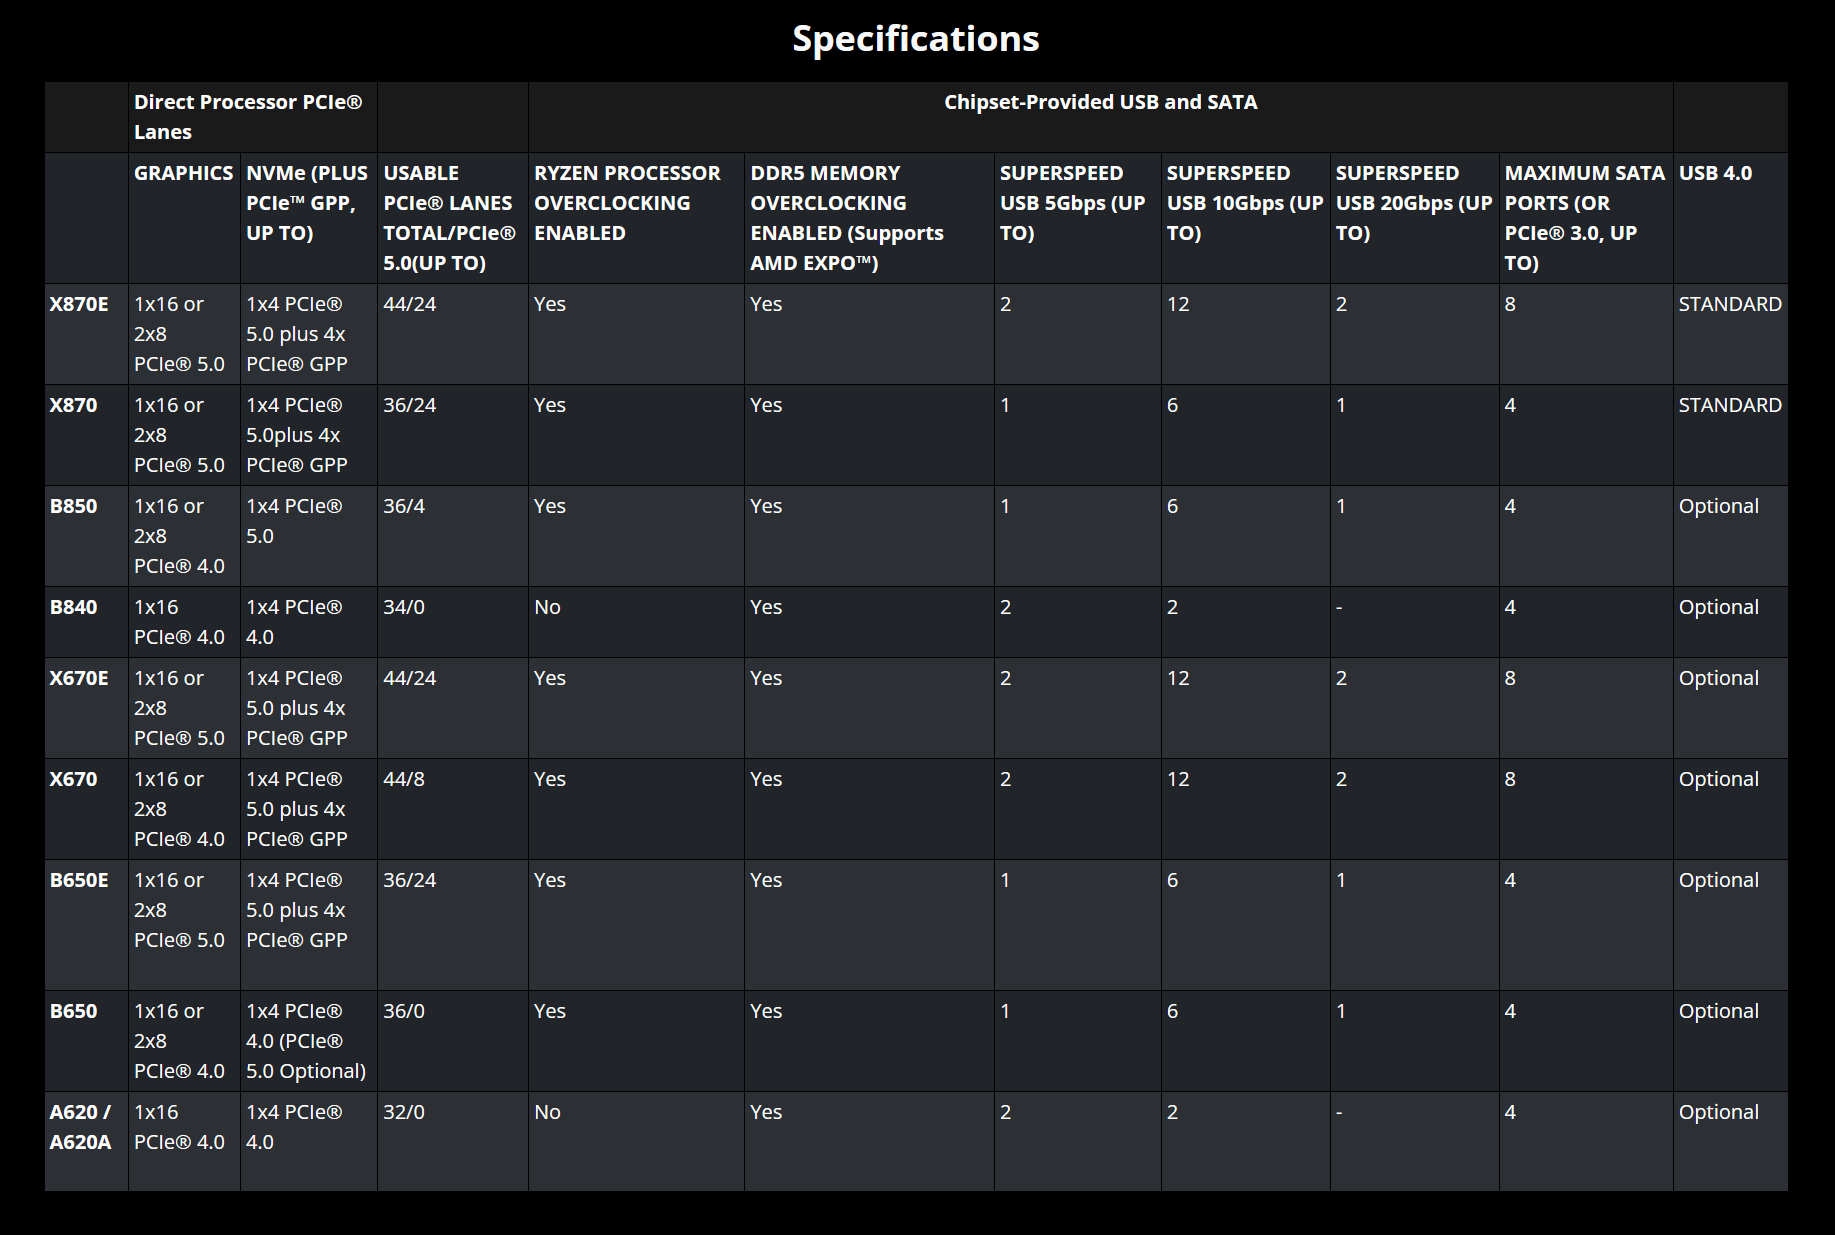Image resolution: width=1835 pixels, height=1235 pixels.
Task: Click the NVMe column header
Action: pyautogui.click(x=309, y=218)
